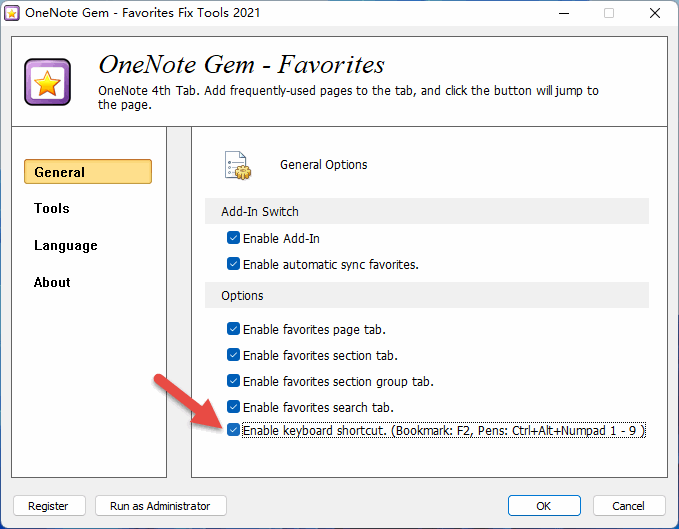
Task: Open the About tab
Action: (52, 282)
